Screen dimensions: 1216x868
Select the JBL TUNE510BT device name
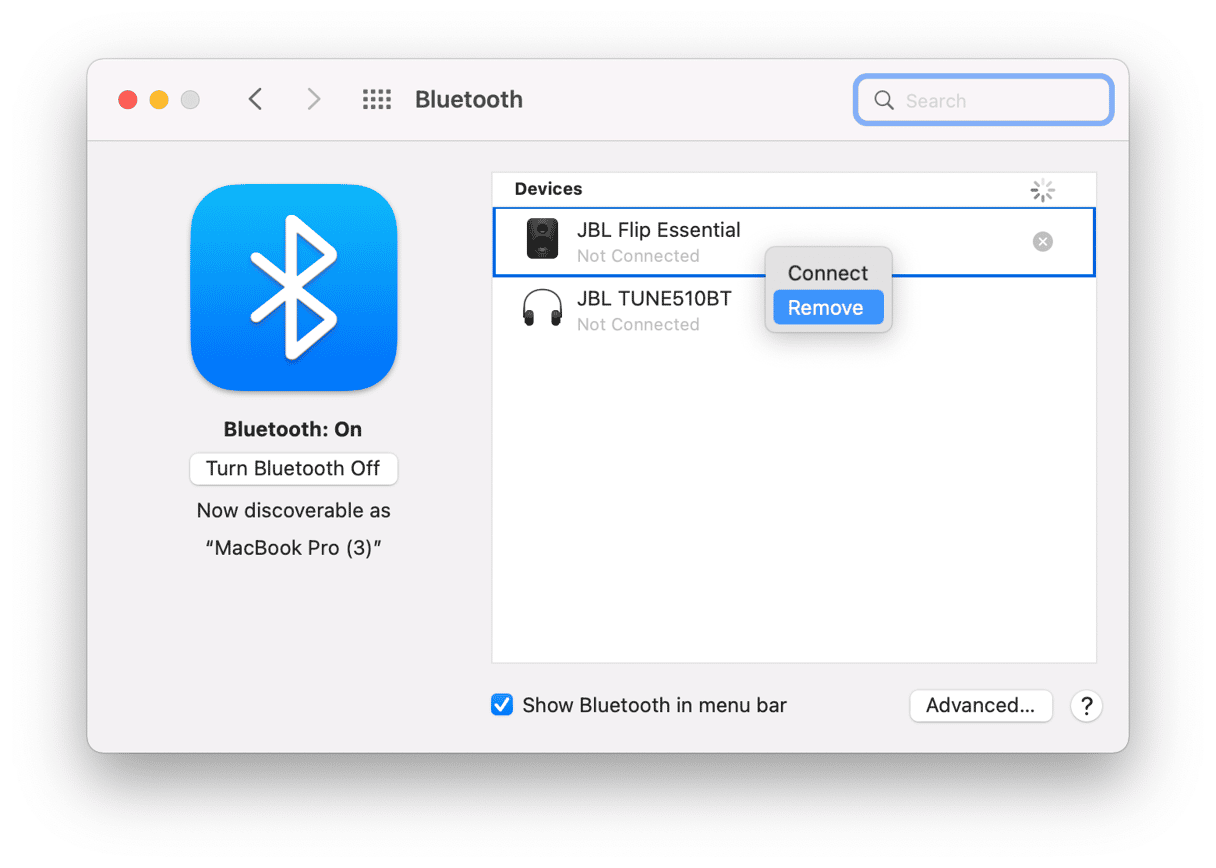654,298
